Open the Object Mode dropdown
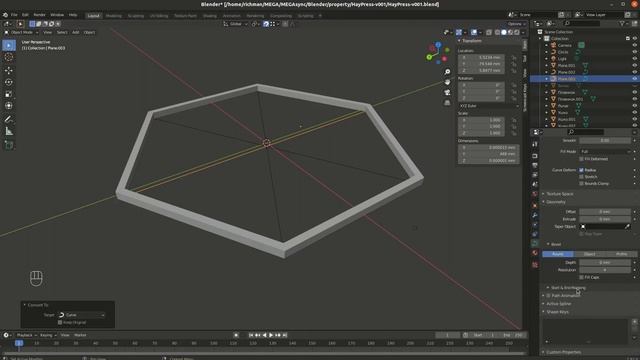This screenshot has width=640, height=360. 21,32
